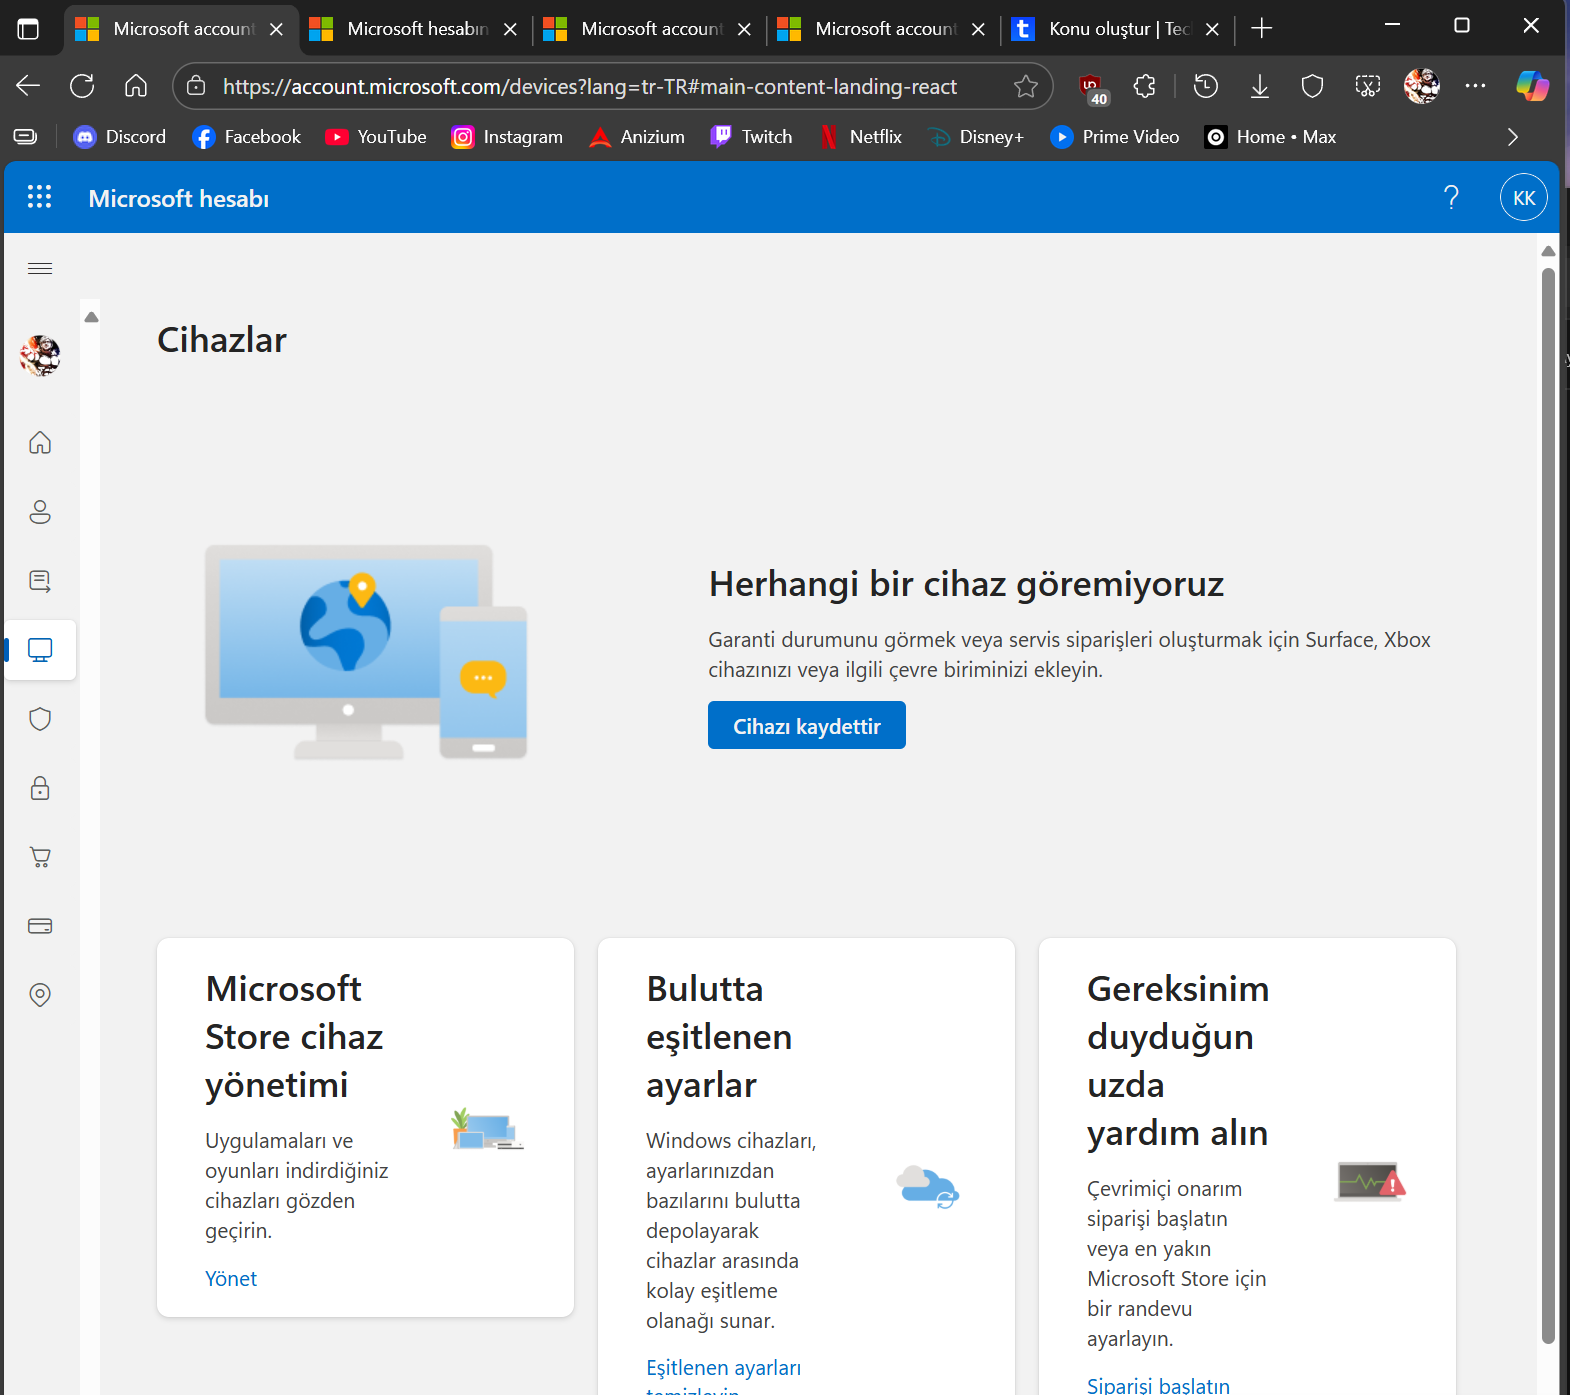
Task: Go to the browser home page
Action: 136,86
